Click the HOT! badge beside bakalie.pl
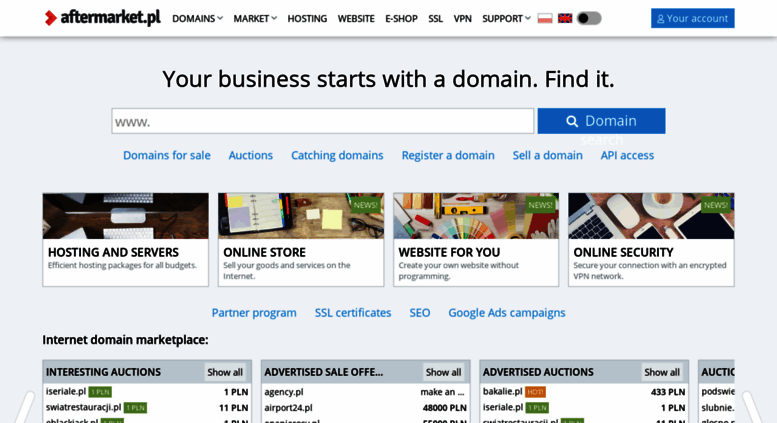The image size is (777, 423). pos(535,392)
